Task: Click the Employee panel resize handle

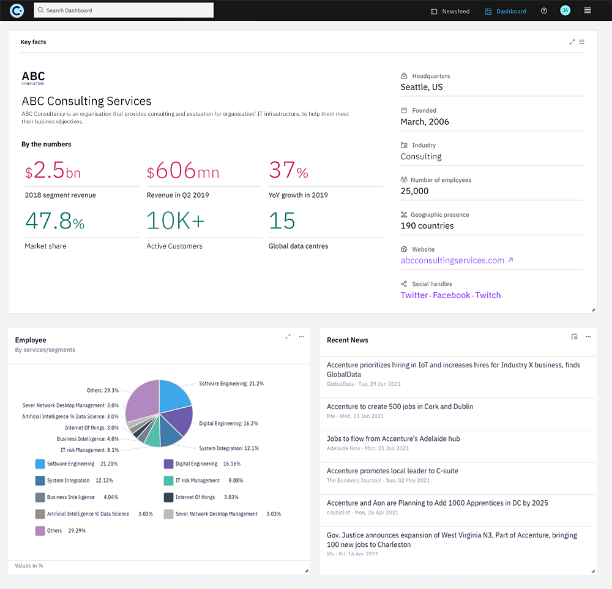Action: click(x=306, y=571)
